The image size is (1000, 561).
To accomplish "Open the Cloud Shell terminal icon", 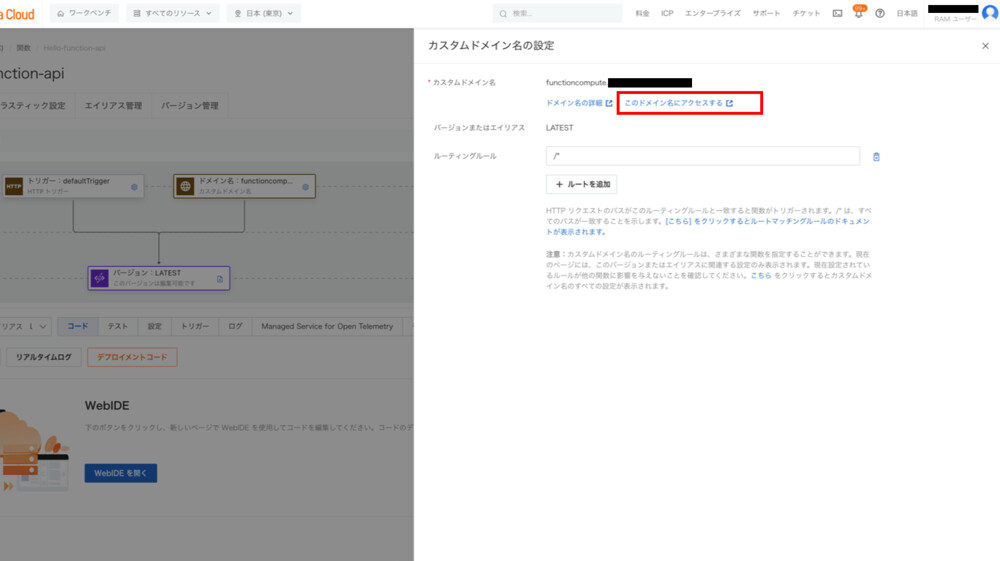I will [837, 14].
